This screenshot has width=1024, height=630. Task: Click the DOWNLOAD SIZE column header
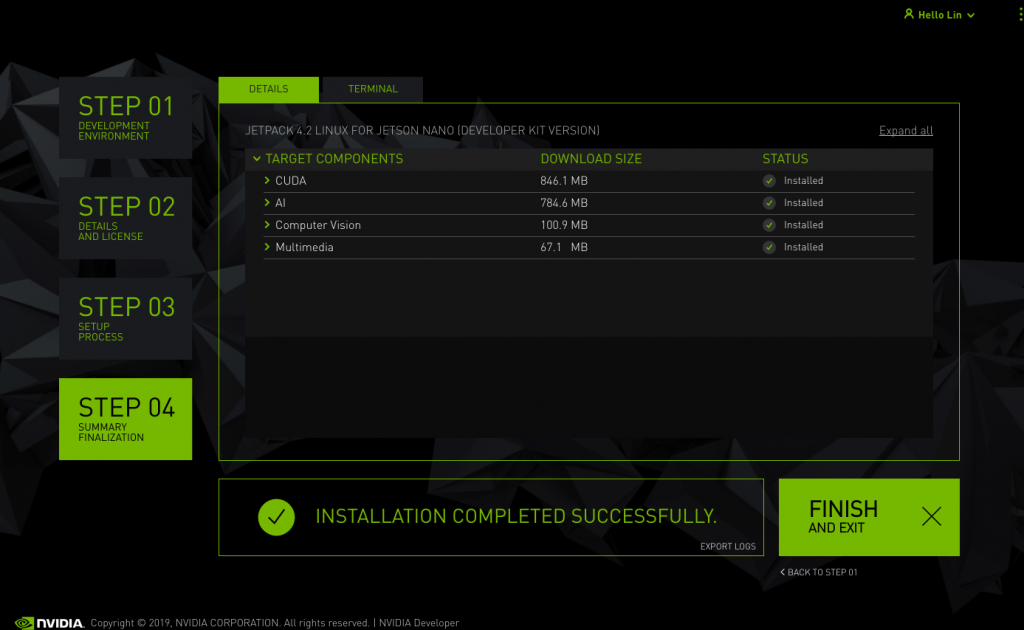pyautogui.click(x=591, y=159)
